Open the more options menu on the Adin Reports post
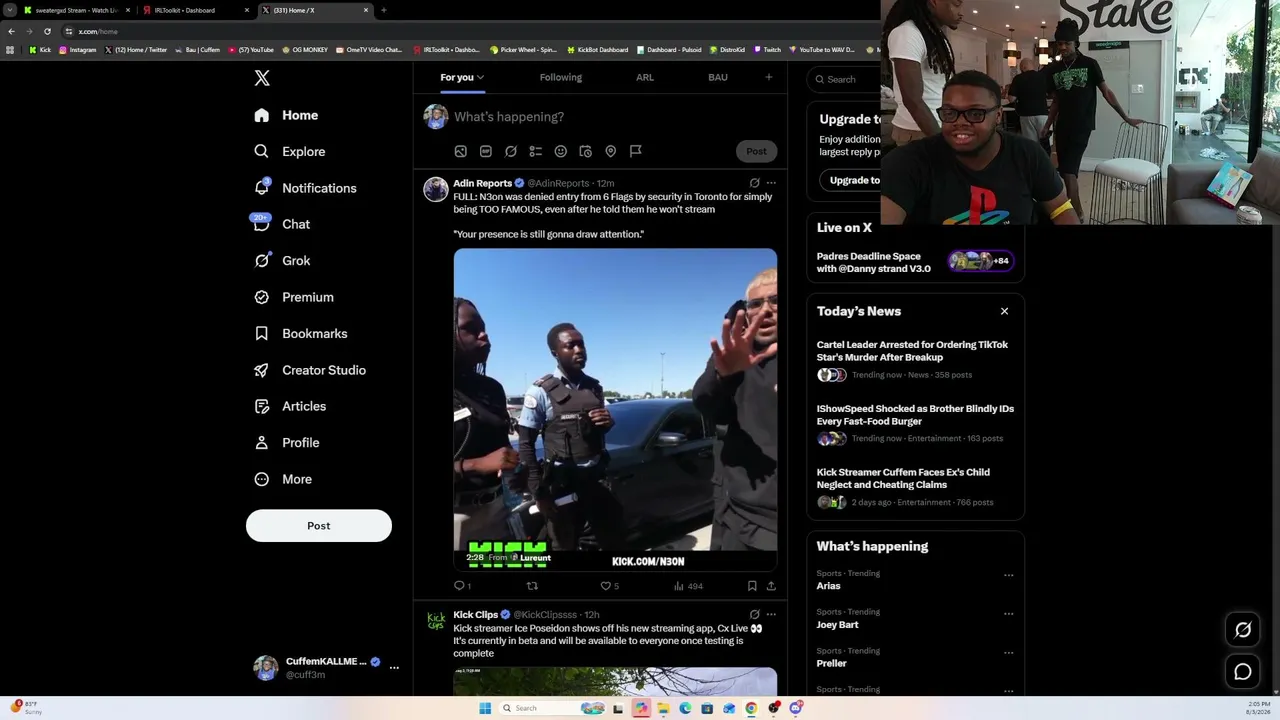1280x720 pixels. (x=771, y=183)
